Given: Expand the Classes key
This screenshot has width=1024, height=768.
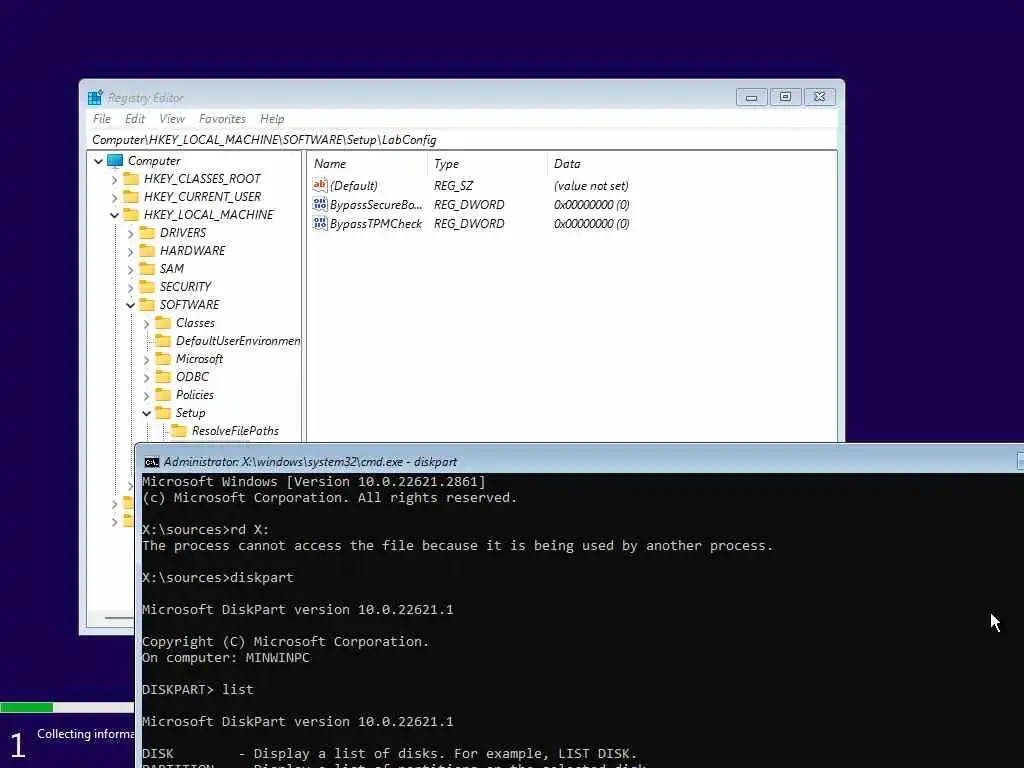Looking at the screenshot, I should pyautogui.click(x=146, y=323).
